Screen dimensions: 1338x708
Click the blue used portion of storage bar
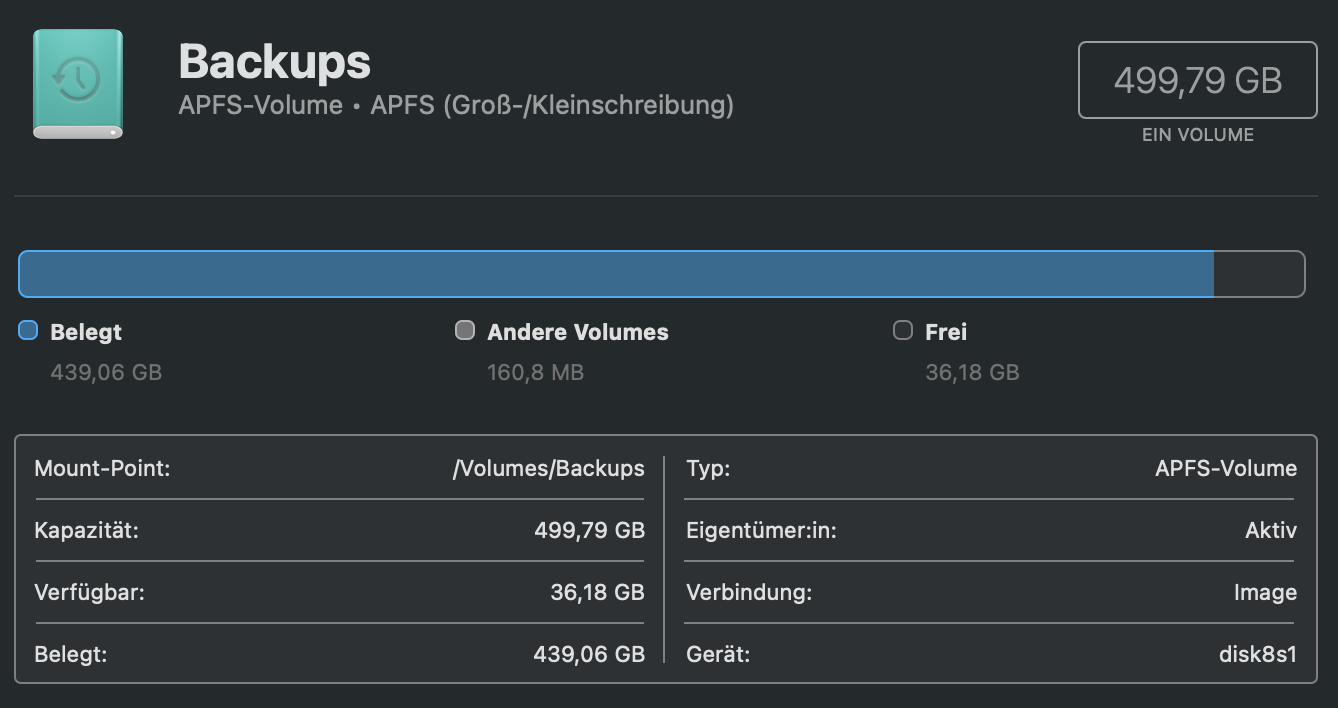(x=615, y=274)
